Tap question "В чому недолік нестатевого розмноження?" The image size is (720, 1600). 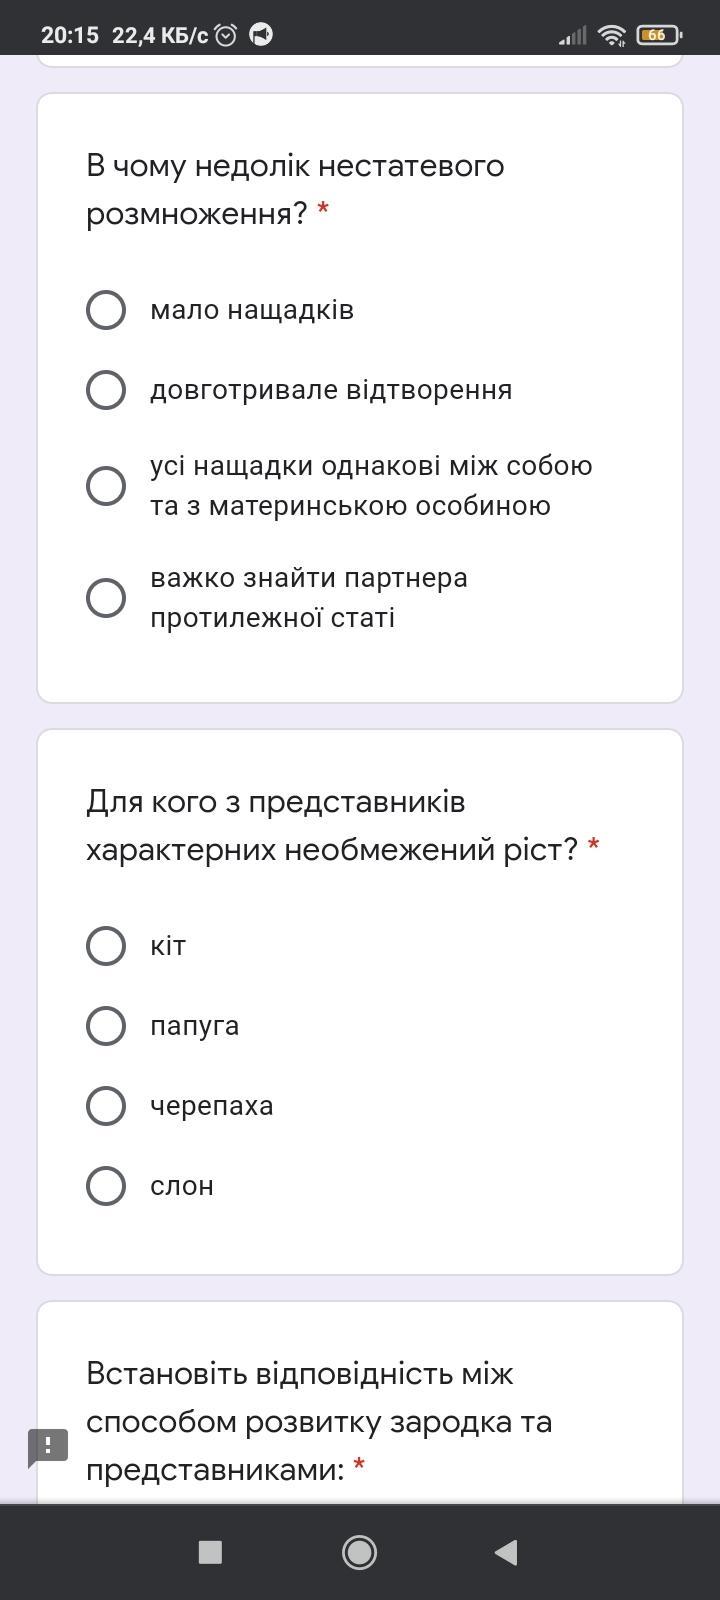pos(295,189)
